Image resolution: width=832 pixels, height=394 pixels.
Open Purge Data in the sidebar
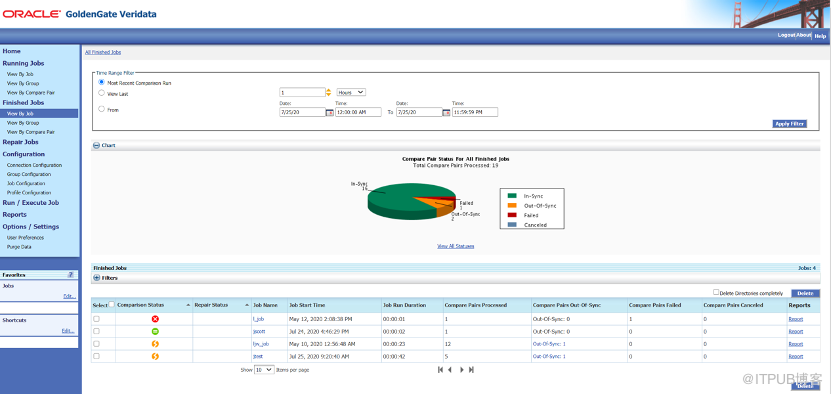point(19,247)
